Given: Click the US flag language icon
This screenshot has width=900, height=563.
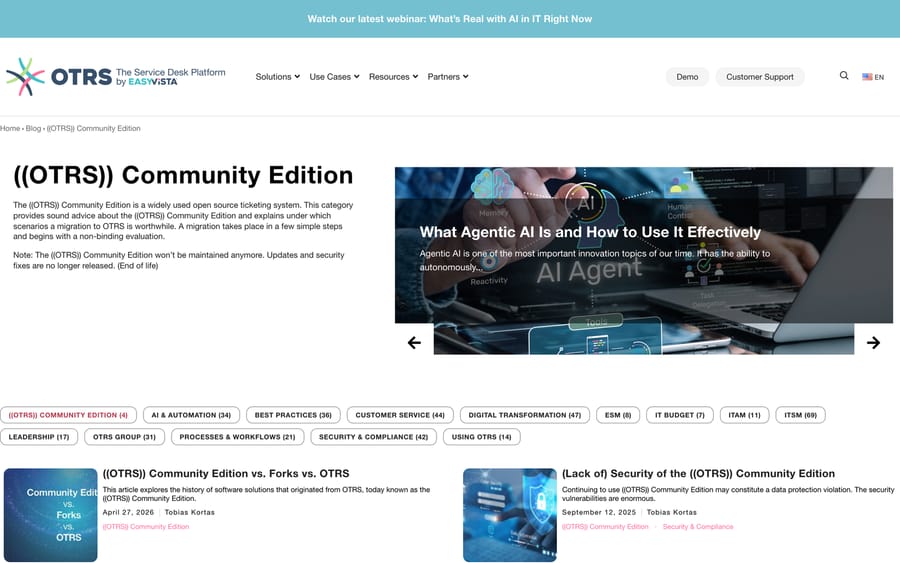Looking at the screenshot, I should click(x=867, y=77).
